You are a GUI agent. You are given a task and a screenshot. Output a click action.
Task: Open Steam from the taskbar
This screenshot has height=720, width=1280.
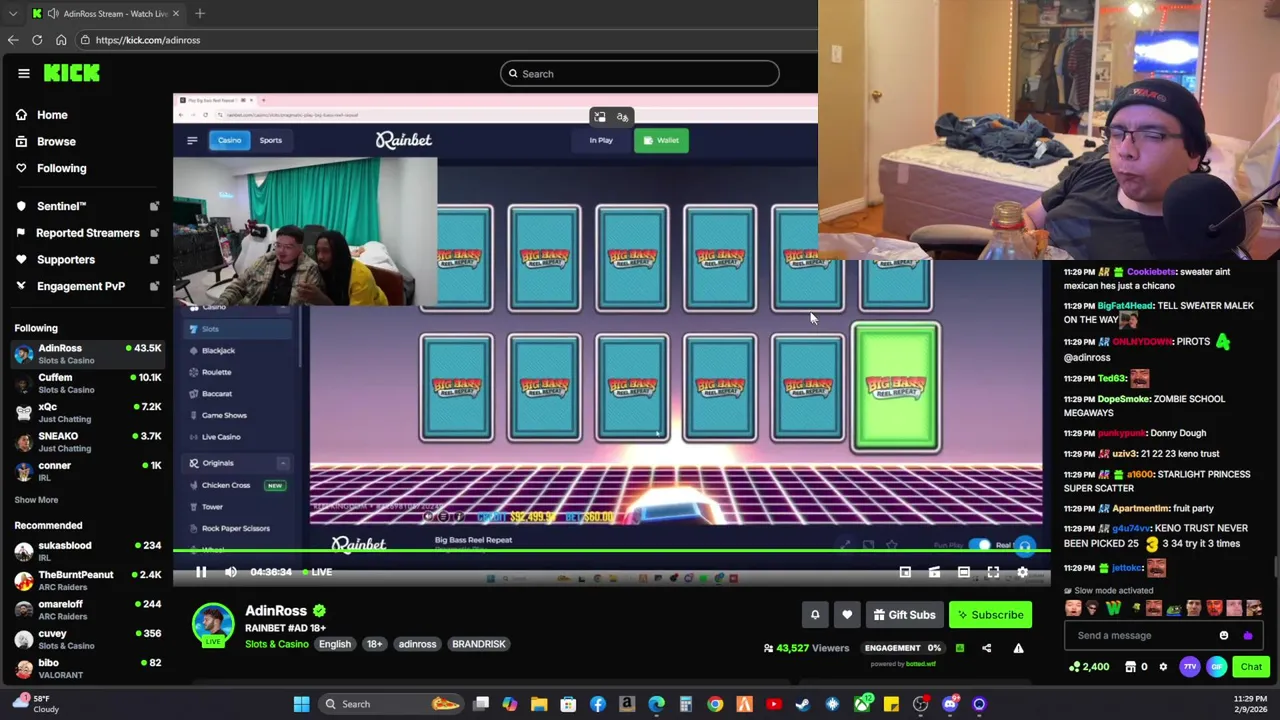pyautogui.click(x=802, y=704)
